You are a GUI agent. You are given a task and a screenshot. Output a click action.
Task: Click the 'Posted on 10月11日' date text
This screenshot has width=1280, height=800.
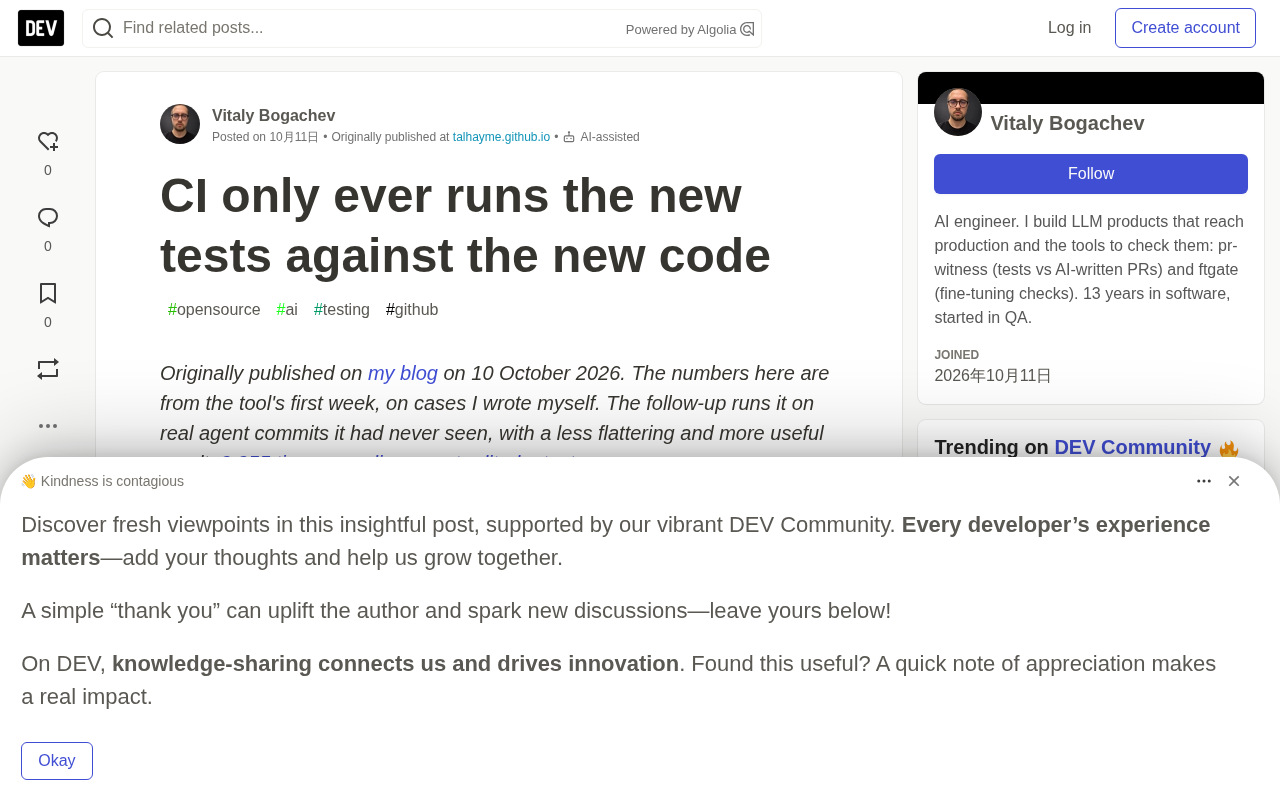(x=265, y=137)
